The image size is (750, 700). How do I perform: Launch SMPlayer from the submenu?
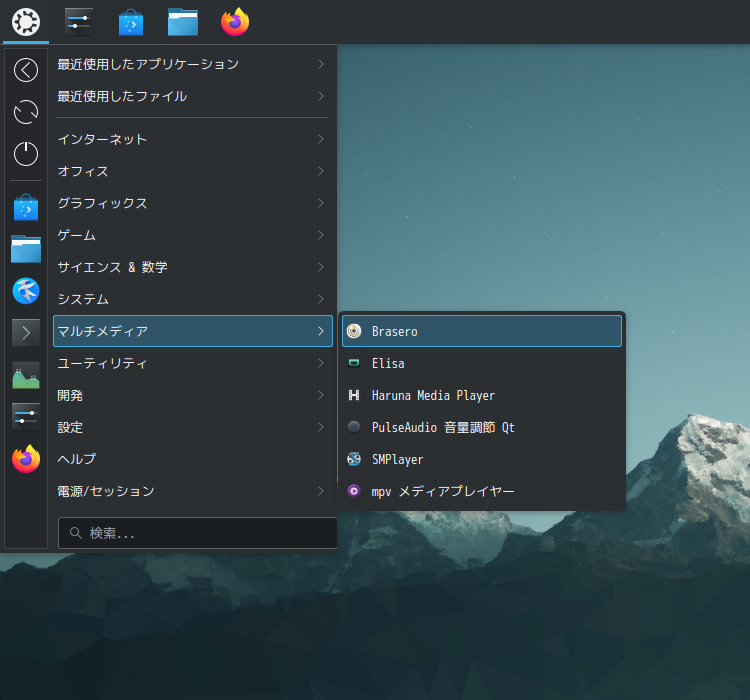(482, 459)
